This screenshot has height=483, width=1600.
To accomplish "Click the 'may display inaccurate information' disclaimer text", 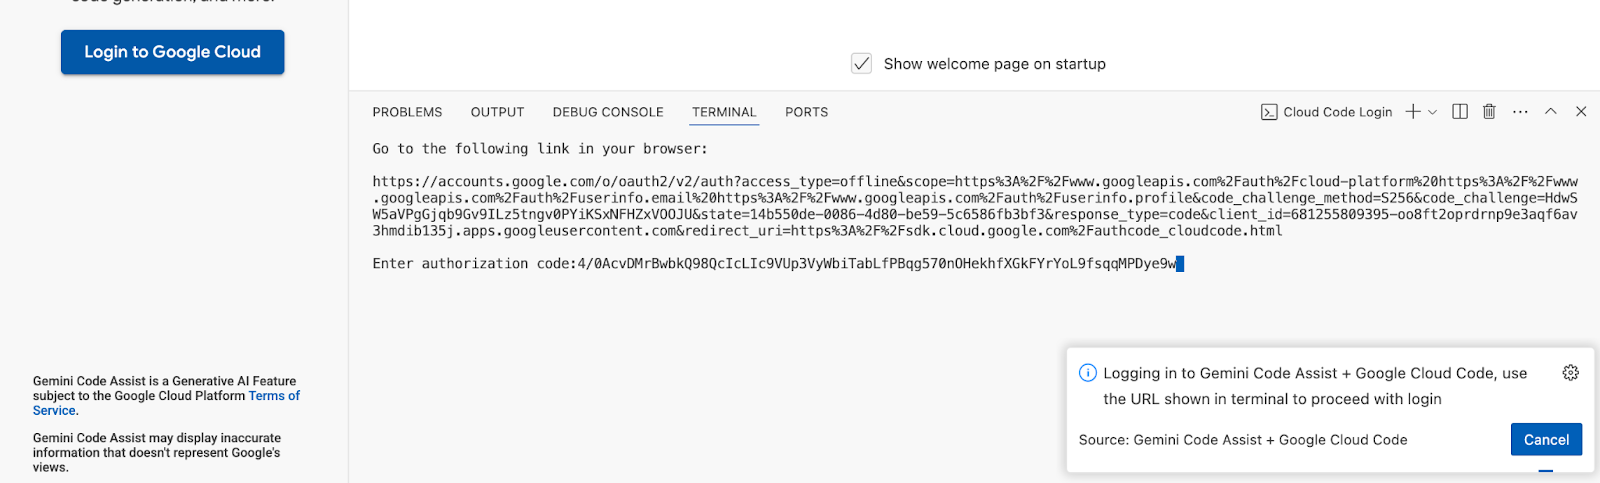I will tap(157, 453).
